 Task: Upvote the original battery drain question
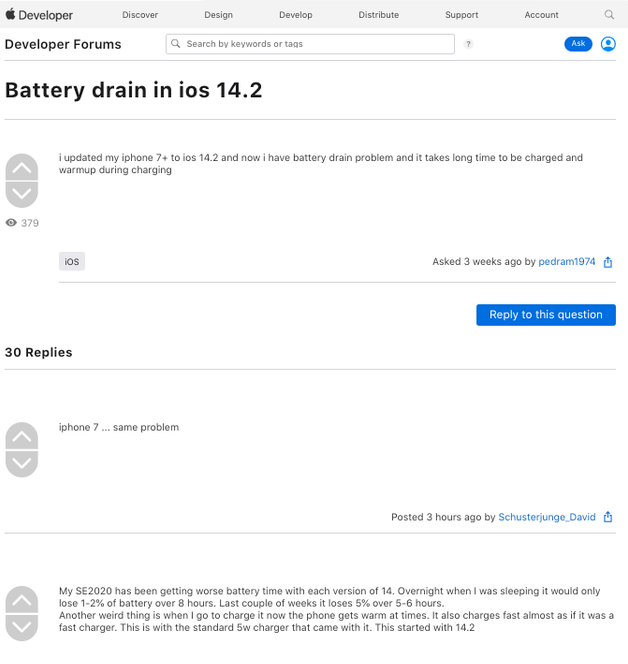tap(22, 168)
